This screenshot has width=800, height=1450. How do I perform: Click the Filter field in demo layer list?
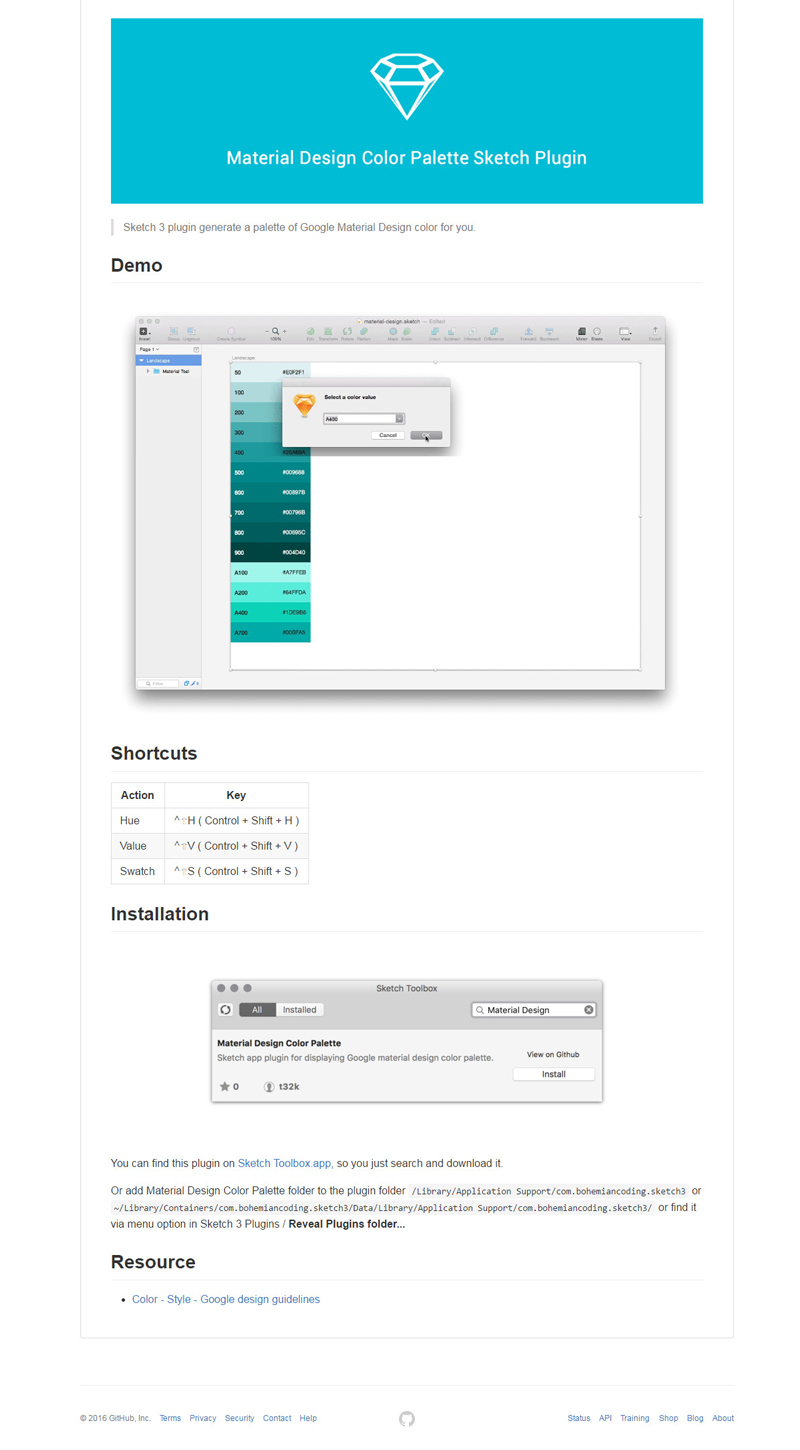[x=158, y=683]
